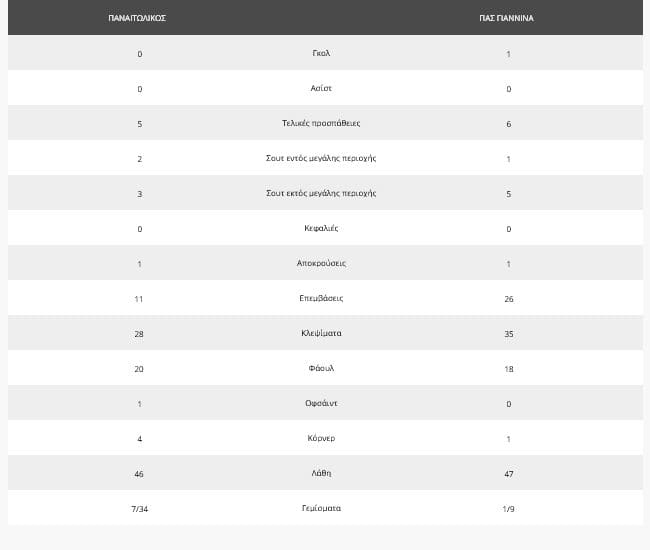The image size is (650, 550).
Task: Click the Σουτ εντός μεγάλης περιοχής label
Action: (321, 158)
